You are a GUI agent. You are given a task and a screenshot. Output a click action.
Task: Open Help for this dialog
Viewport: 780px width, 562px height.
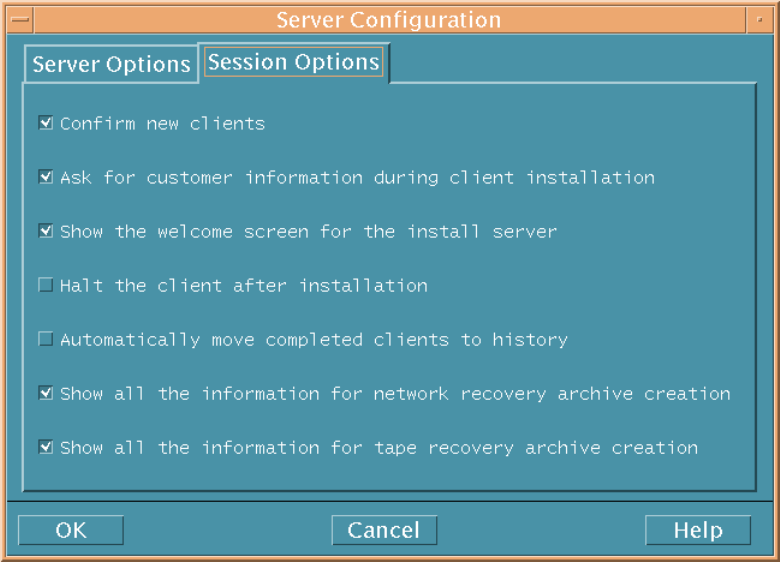(x=697, y=530)
